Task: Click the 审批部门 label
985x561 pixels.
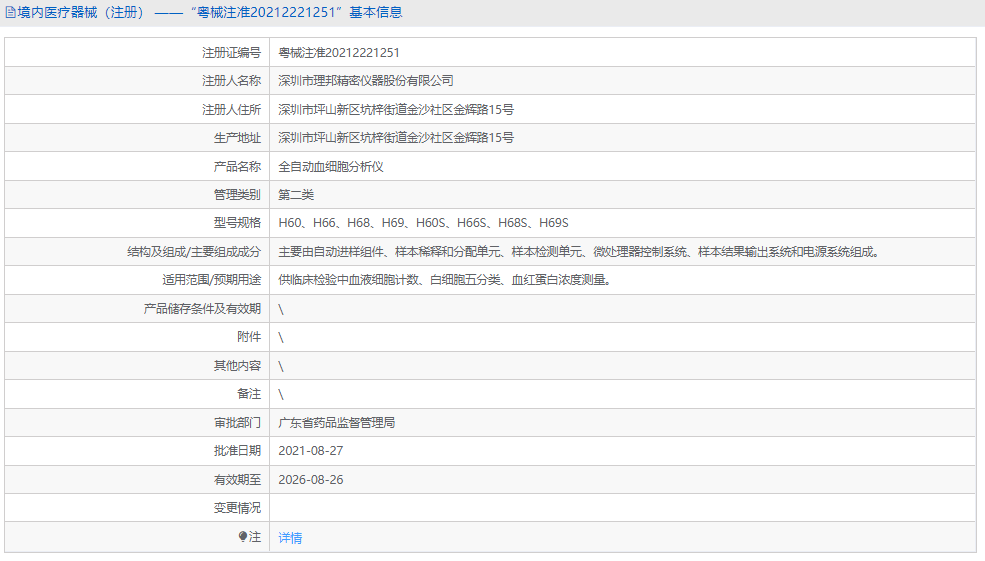Action: point(237,423)
